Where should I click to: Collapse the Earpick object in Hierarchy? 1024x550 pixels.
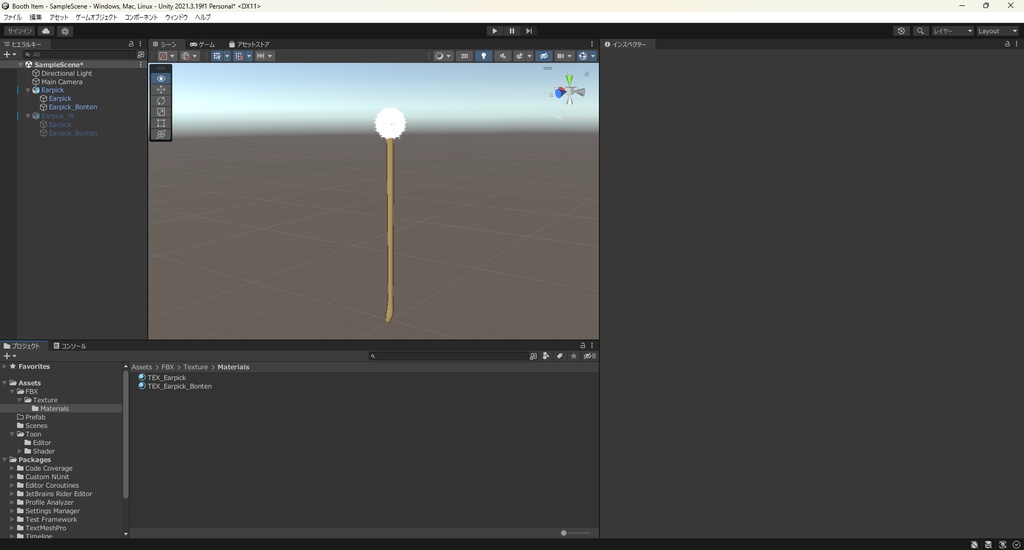[28, 90]
